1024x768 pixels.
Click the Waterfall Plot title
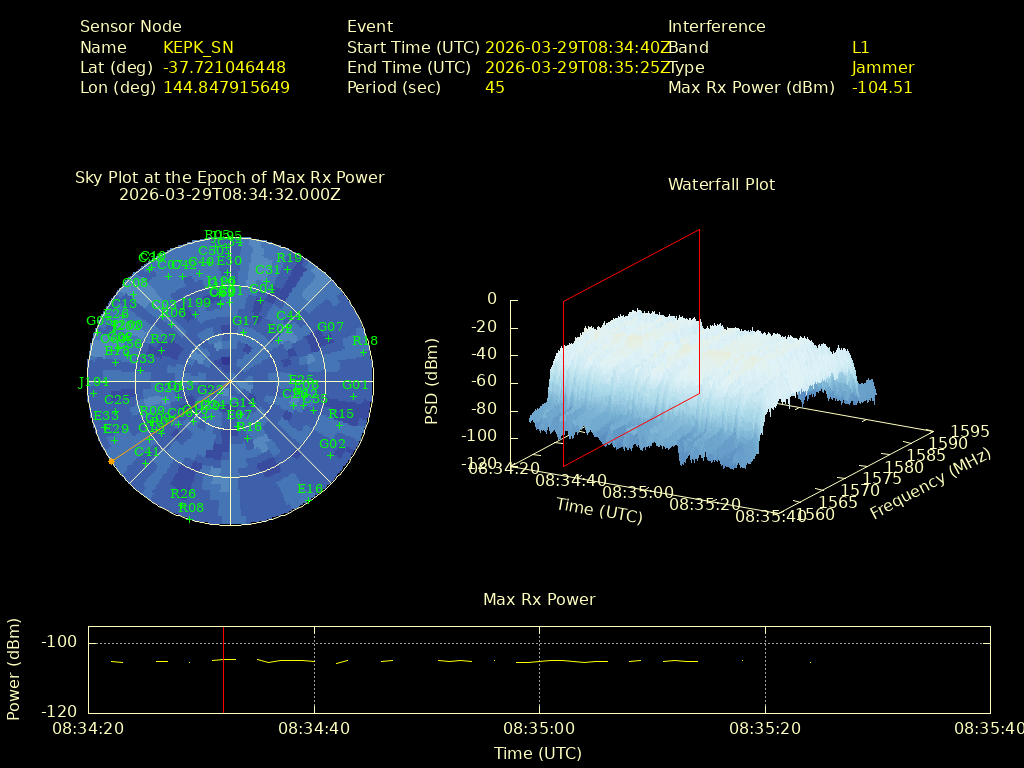click(x=721, y=185)
